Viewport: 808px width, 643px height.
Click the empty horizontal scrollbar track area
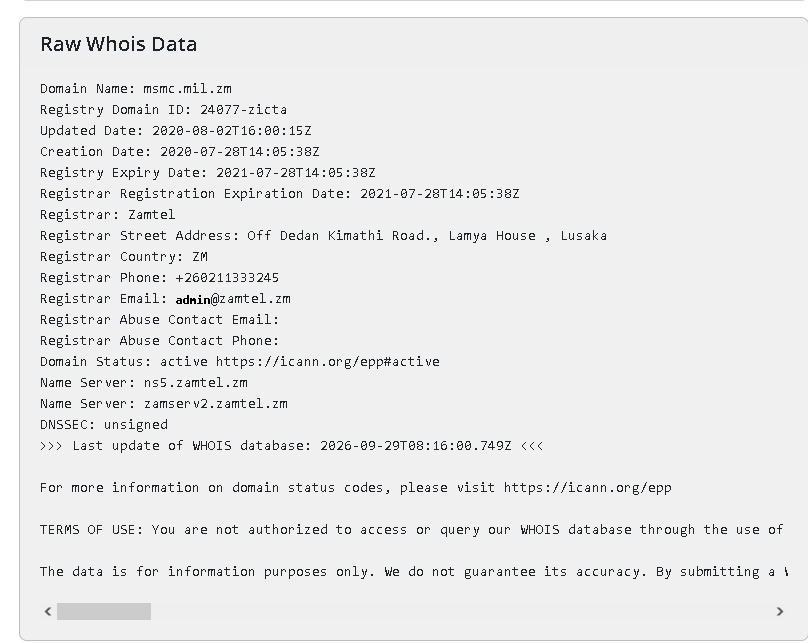click(x=461, y=612)
